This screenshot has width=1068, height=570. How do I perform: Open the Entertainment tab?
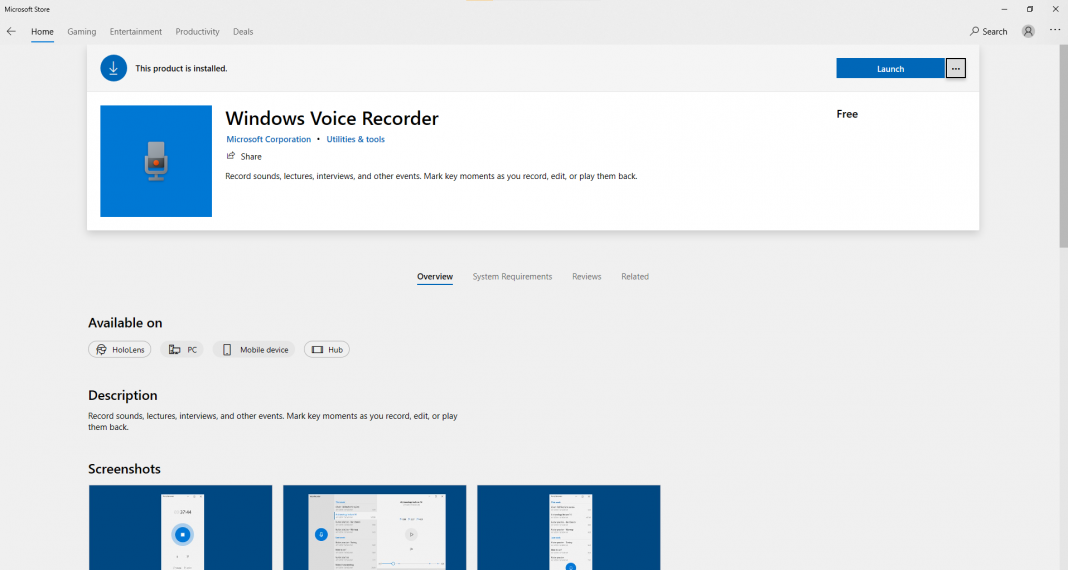tap(136, 31)
